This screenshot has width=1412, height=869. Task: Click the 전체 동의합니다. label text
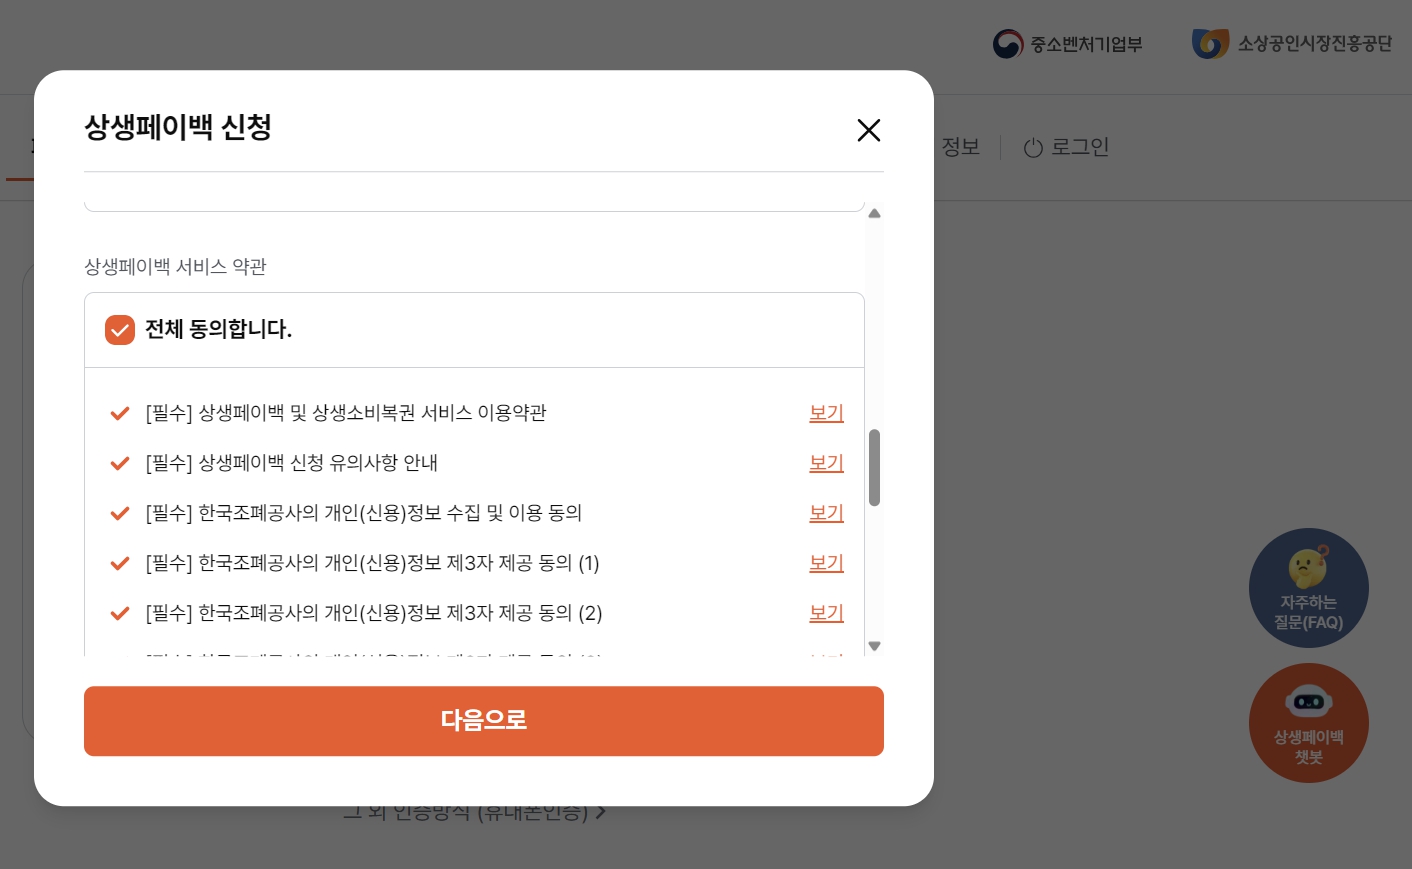pyautogui.click(x=218, y=329)
